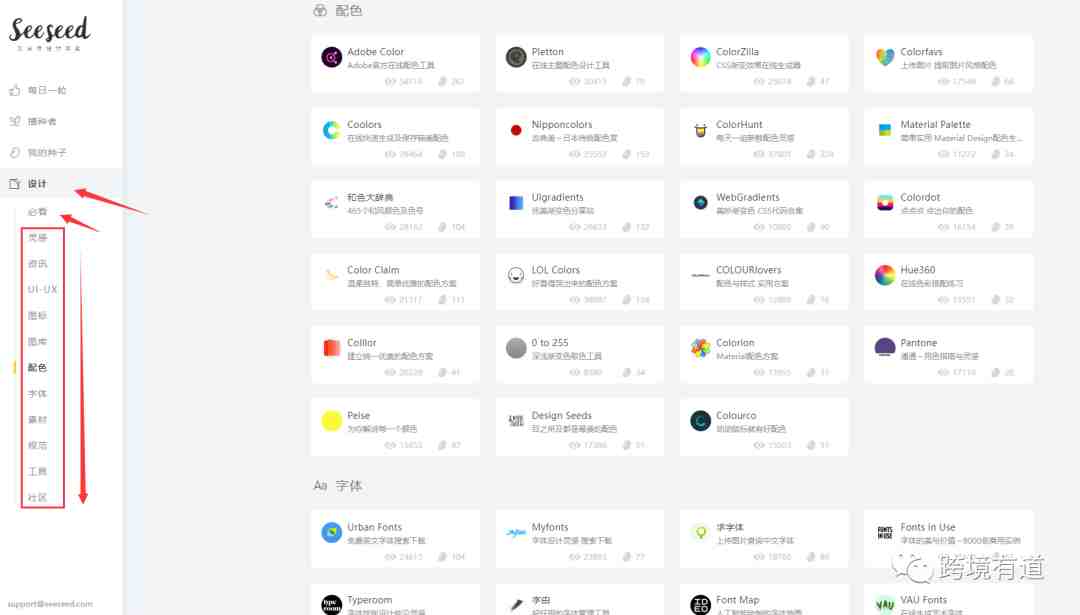This screenshot has width=1080, height=615.
Task: Open 我的种子 in the sidebar
Action: click(x=47, y=152)
